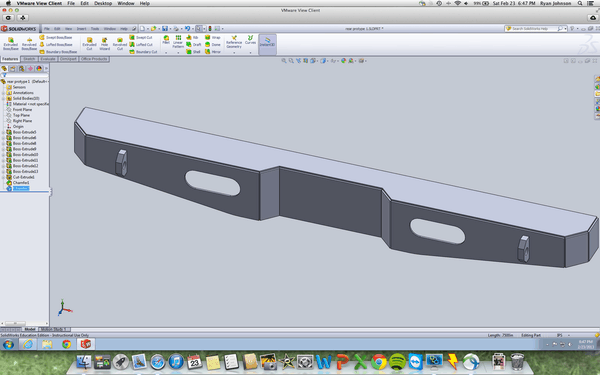Screen dimensions: 600x375
Task: Switch to the Sketch tab
Action: 29,59
